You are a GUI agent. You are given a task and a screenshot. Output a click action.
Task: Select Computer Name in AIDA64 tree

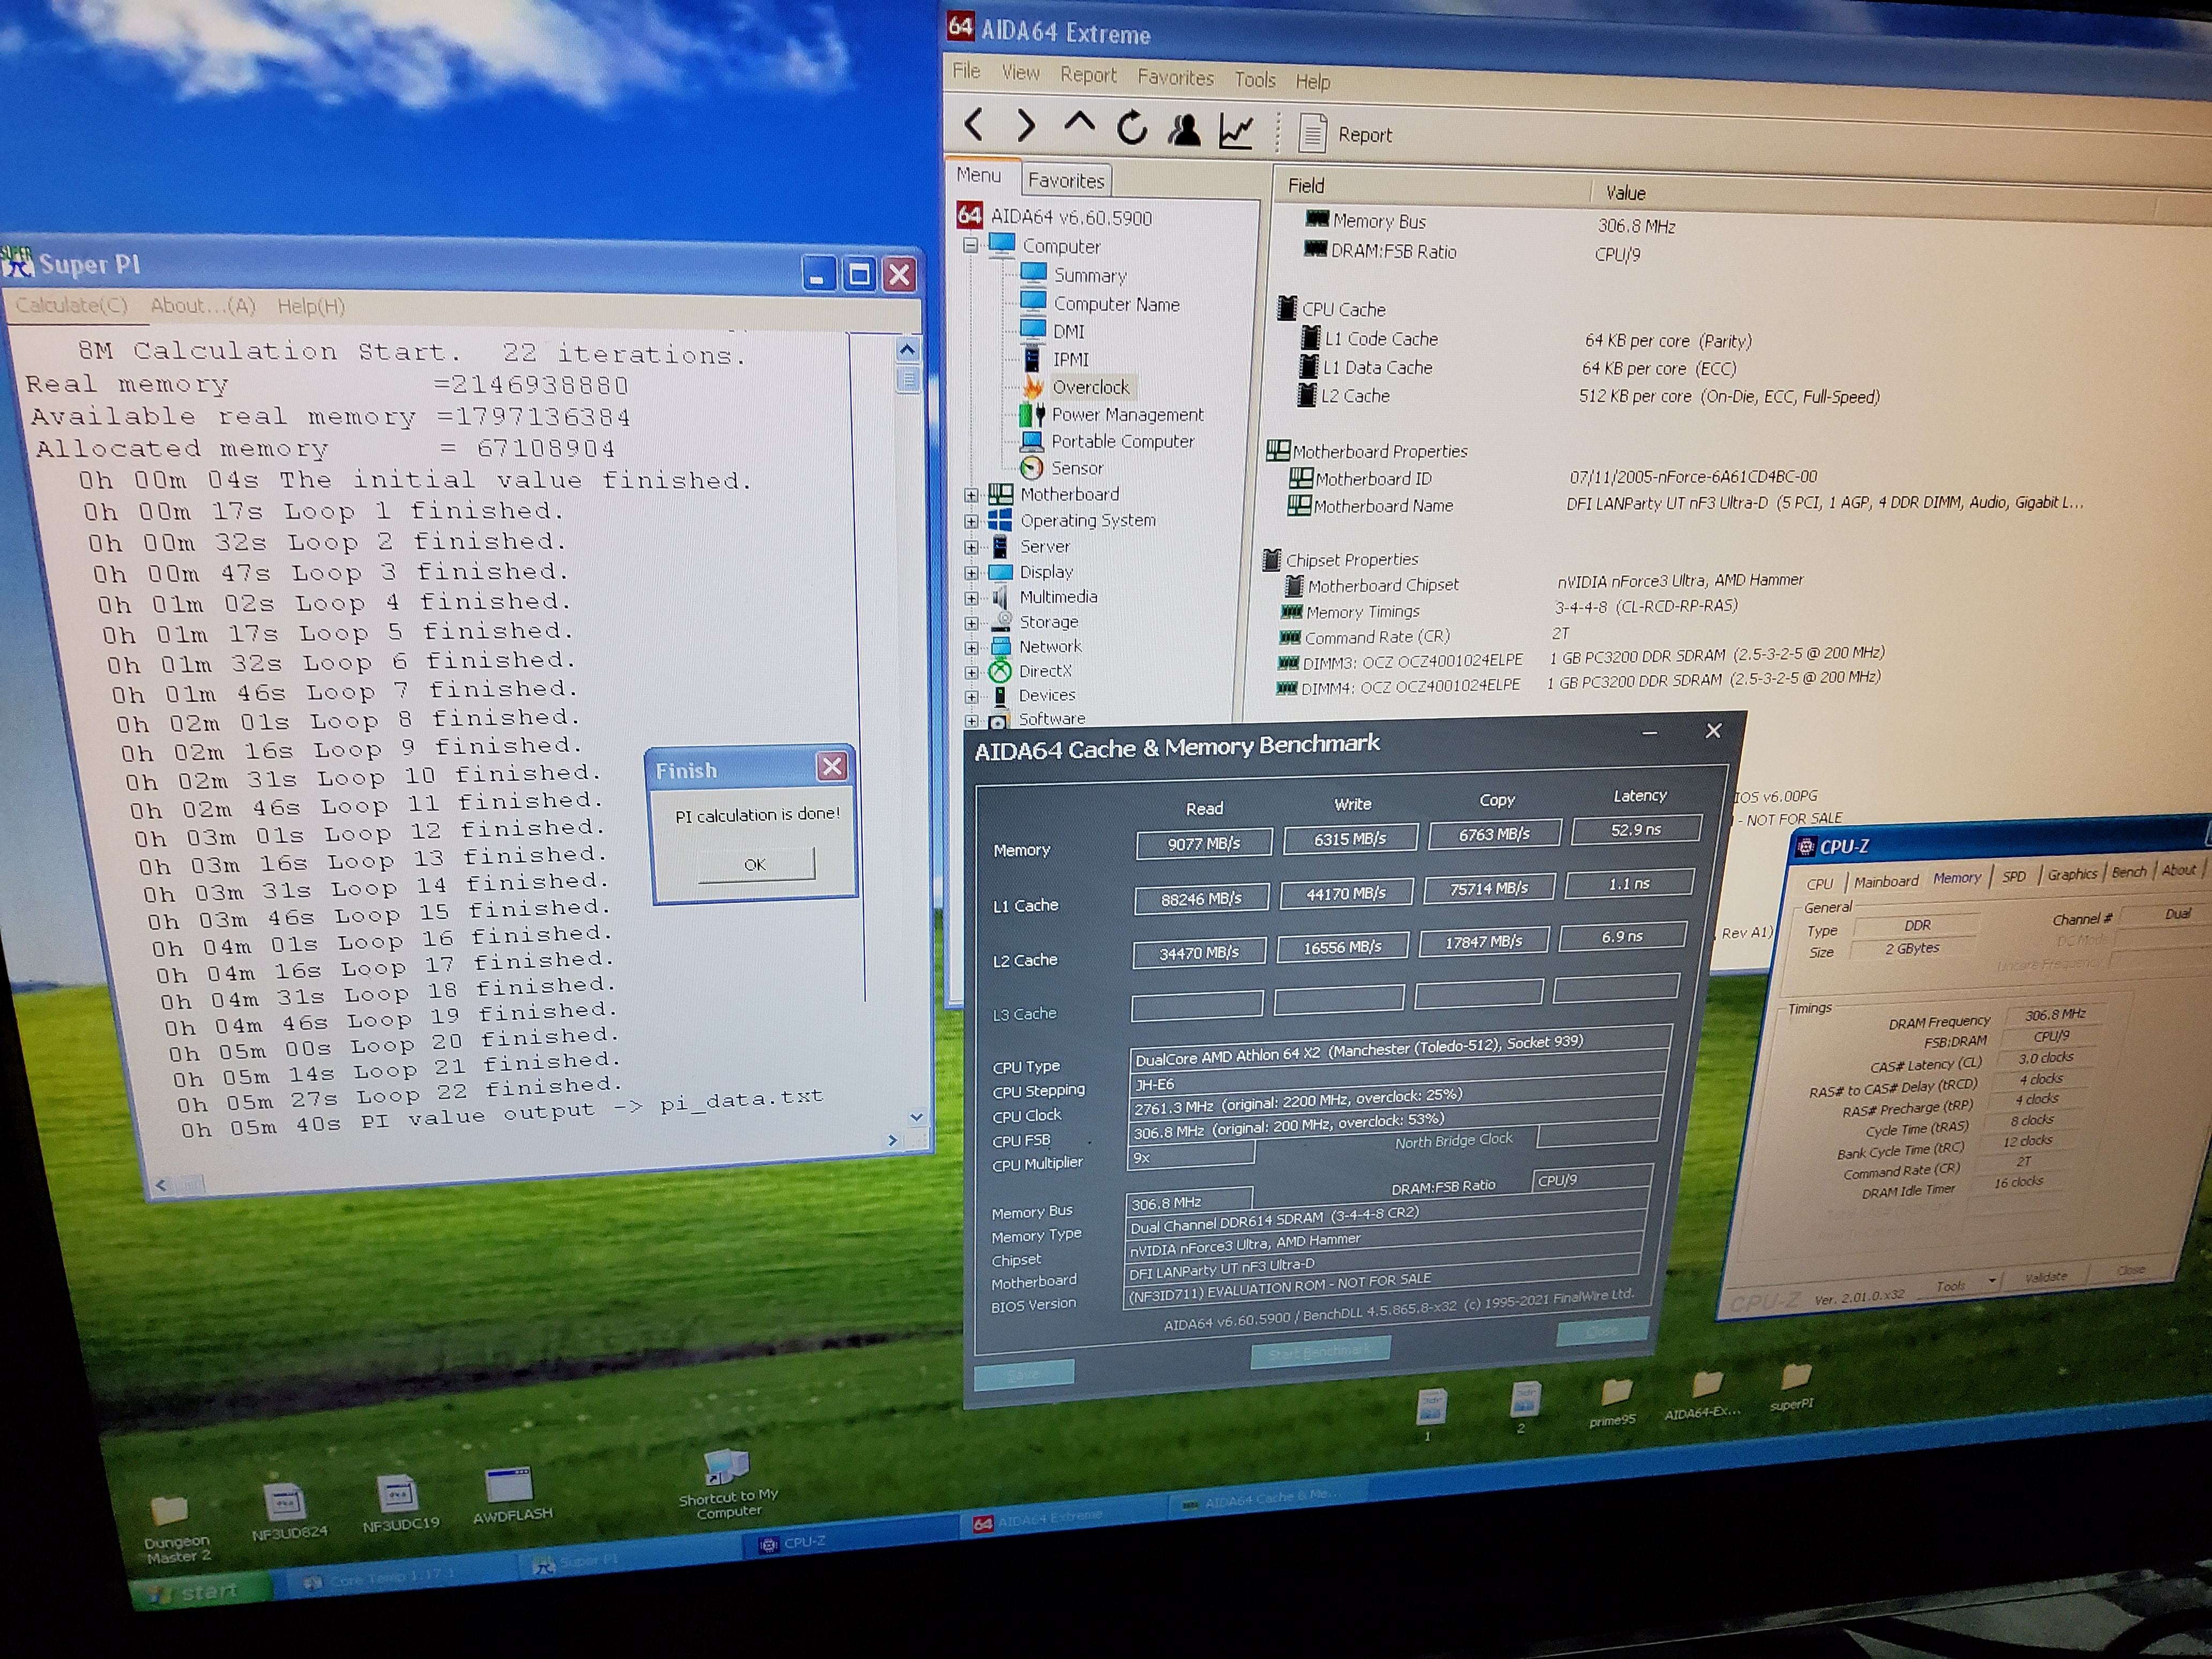point(1116,304)
